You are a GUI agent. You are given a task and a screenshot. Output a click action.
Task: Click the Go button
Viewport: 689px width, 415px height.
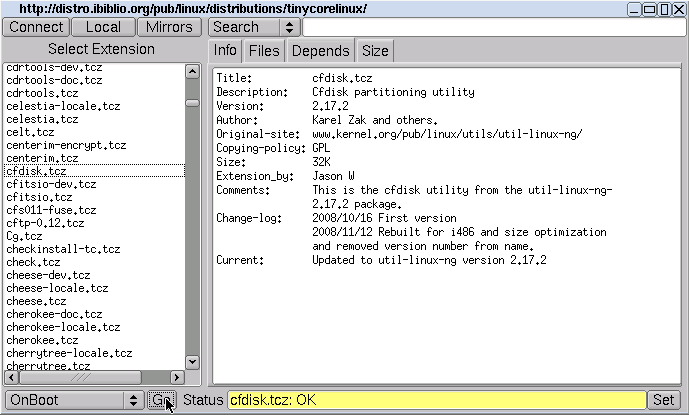[x=161, y=400]
